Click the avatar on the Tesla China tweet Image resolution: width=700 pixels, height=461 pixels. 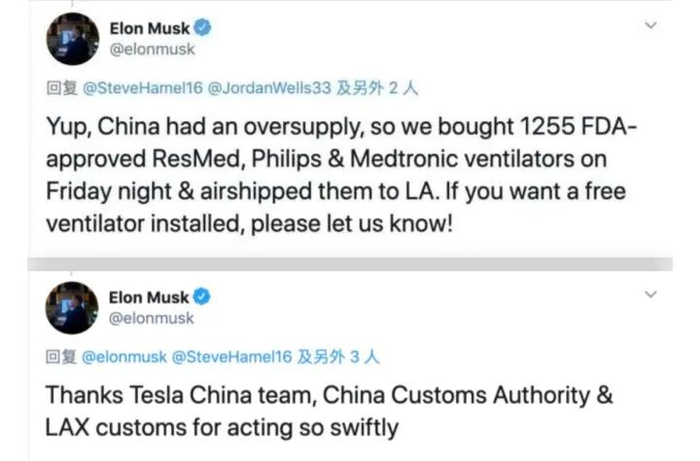(73, 308)
